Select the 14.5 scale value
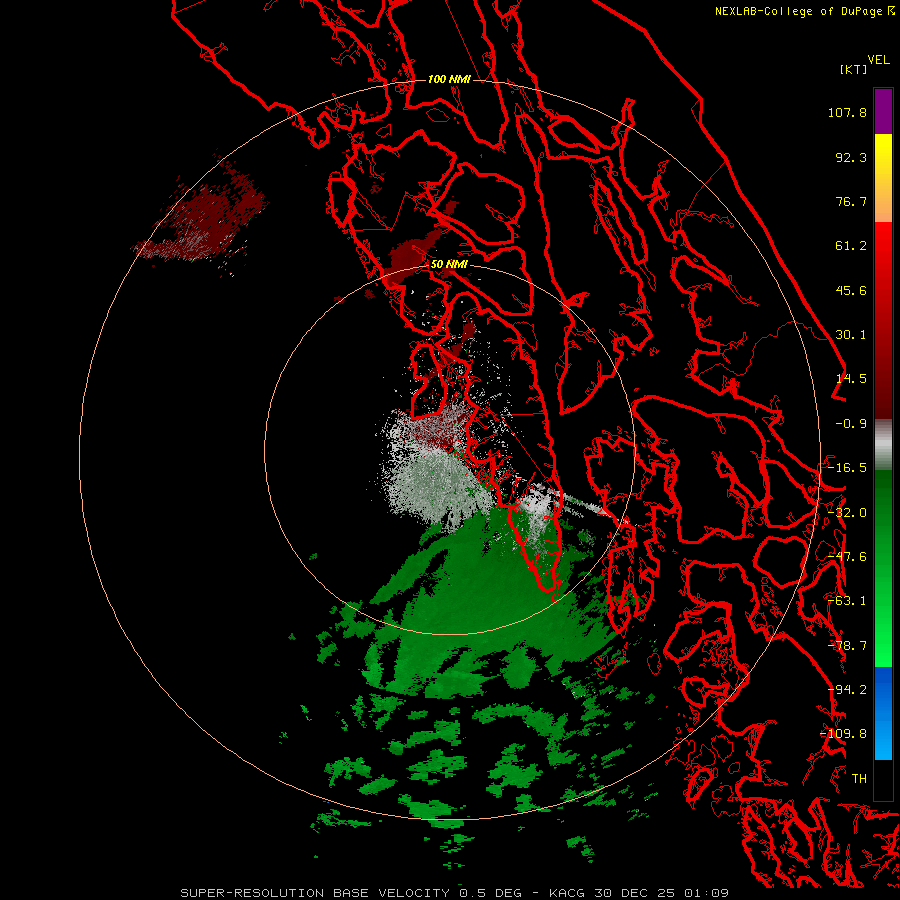900x900 pixels. click(851, 379)
